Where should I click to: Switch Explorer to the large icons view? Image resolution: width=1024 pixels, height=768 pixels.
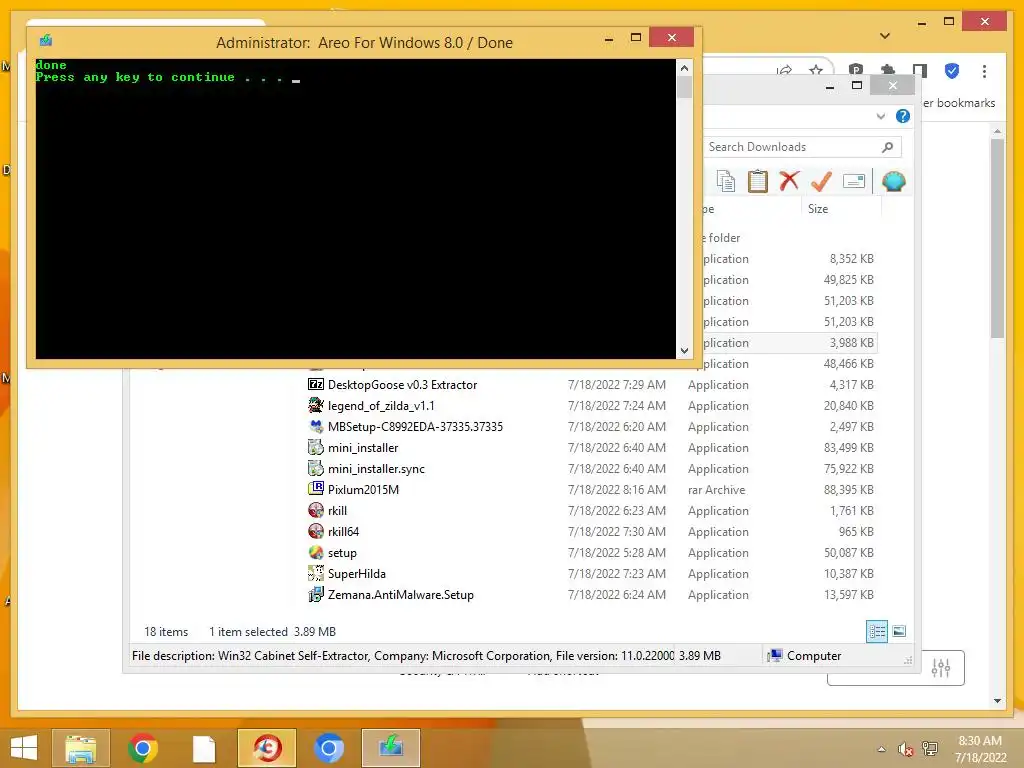point(899,631)
